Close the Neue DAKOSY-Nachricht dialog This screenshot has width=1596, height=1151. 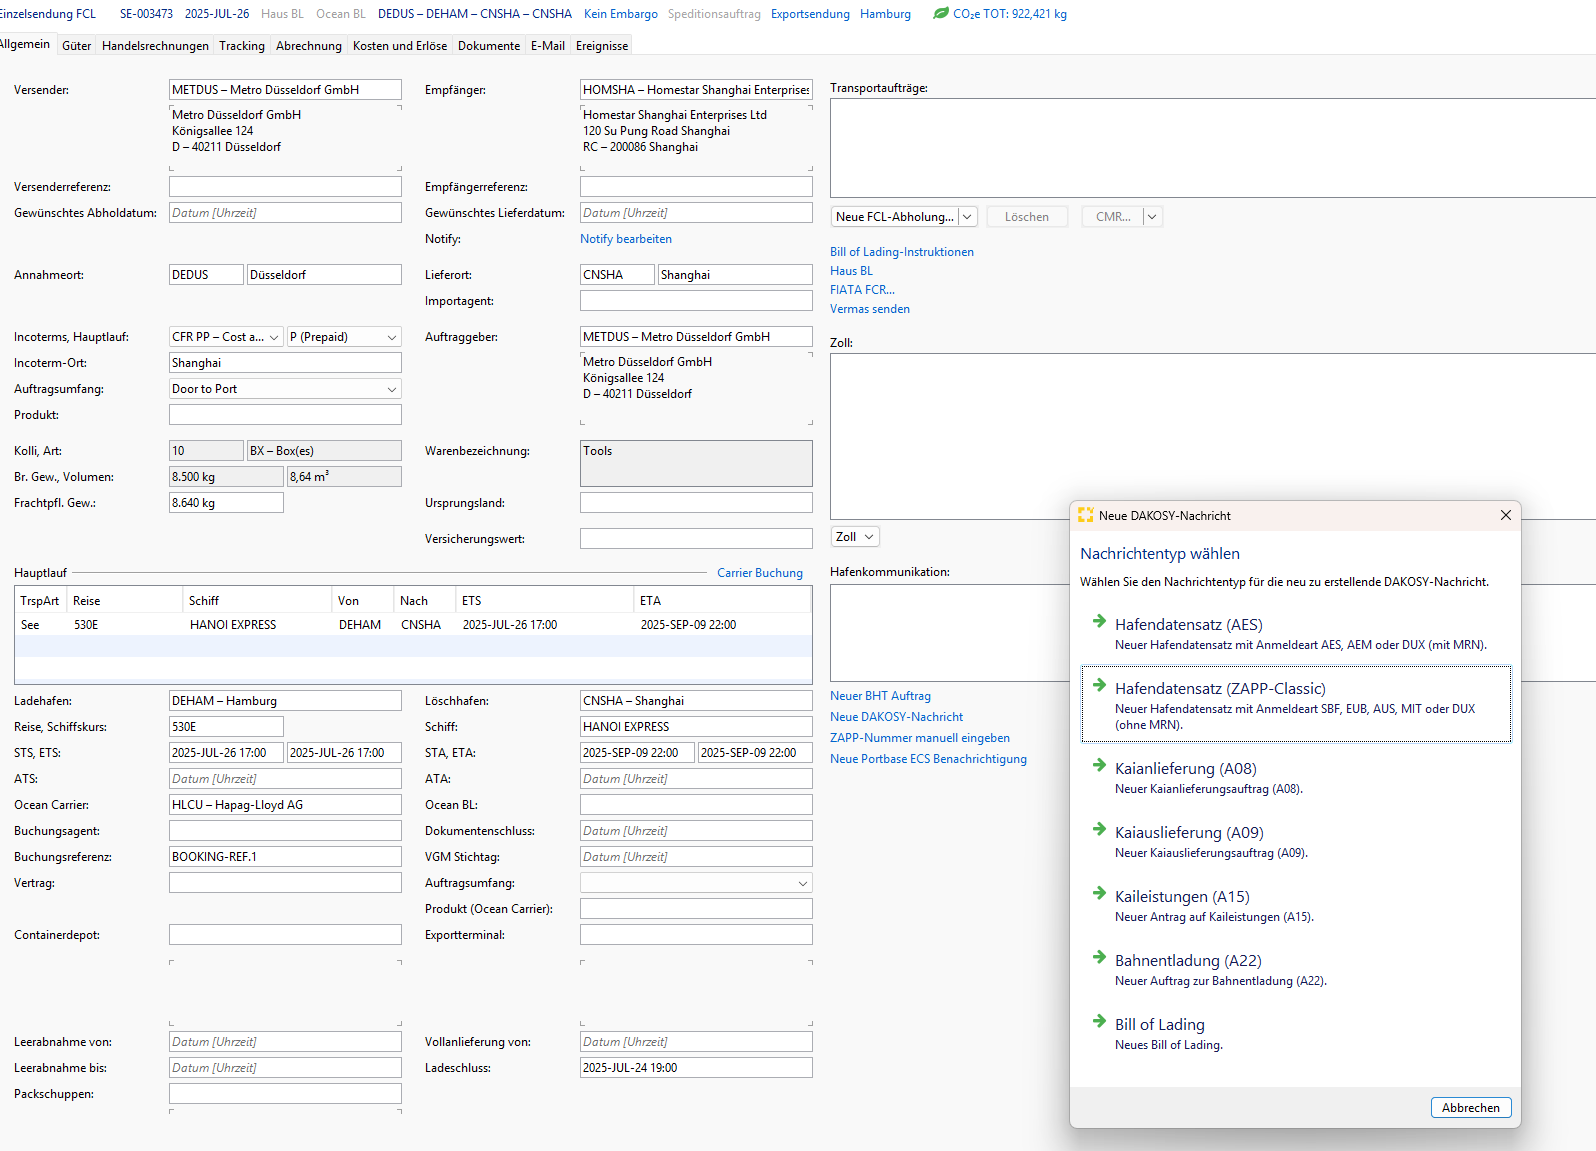pyautogui.click(x=1505, y=515)
